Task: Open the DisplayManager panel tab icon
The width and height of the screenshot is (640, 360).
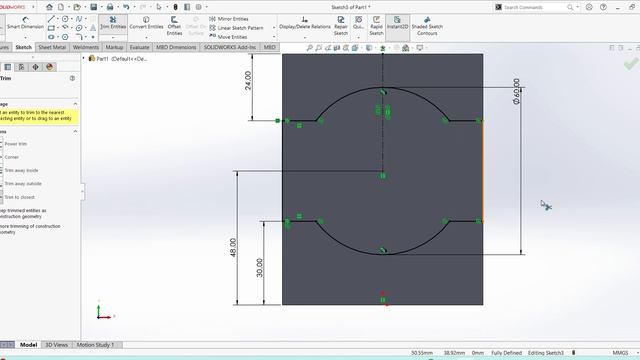Action: pyautogui.click(x=49, y=67)
